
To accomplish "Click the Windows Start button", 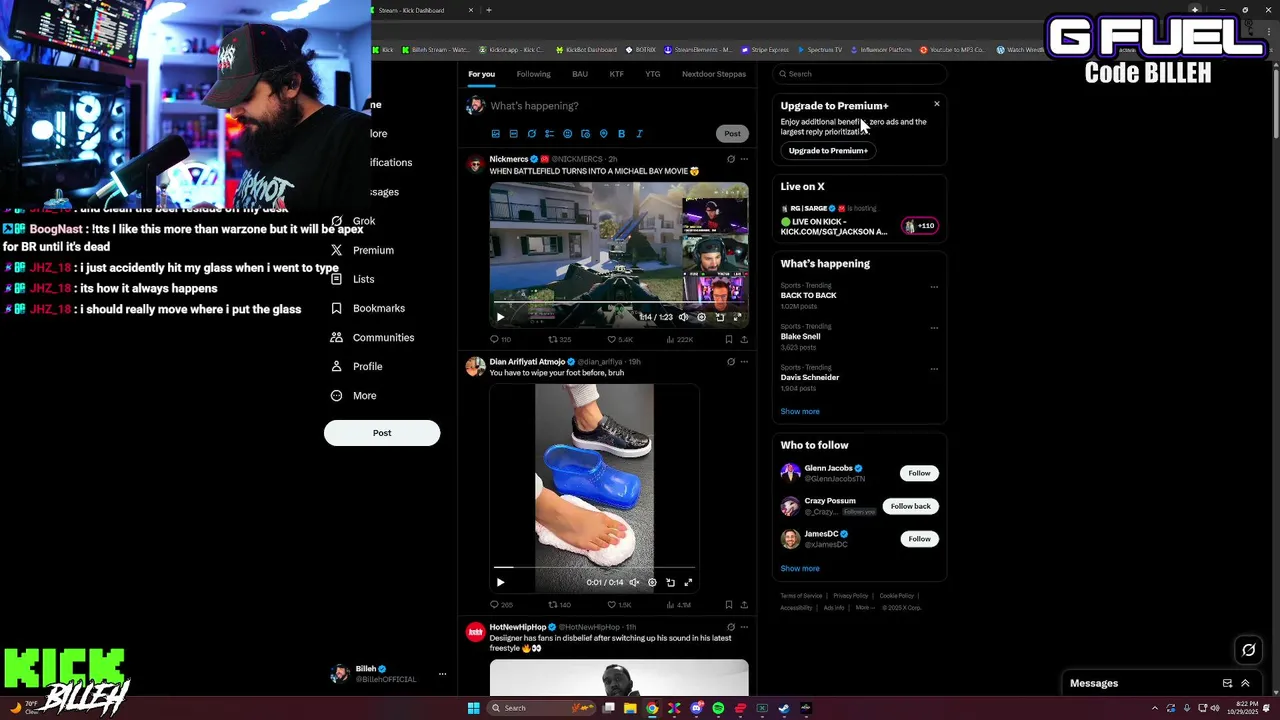I will coord(473,708).
